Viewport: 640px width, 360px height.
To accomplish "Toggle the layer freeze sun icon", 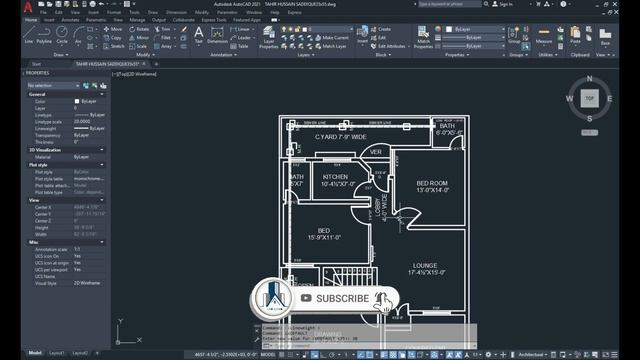I will (x=291, y=29).
